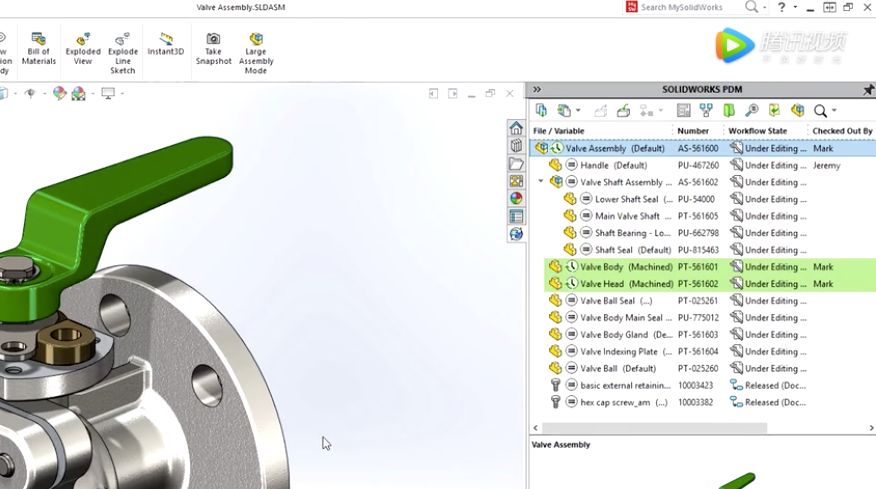Click first PDM toolbar icon (Get Latest)
The height and width of the screenshot is (489, 876).
(541, 110)
